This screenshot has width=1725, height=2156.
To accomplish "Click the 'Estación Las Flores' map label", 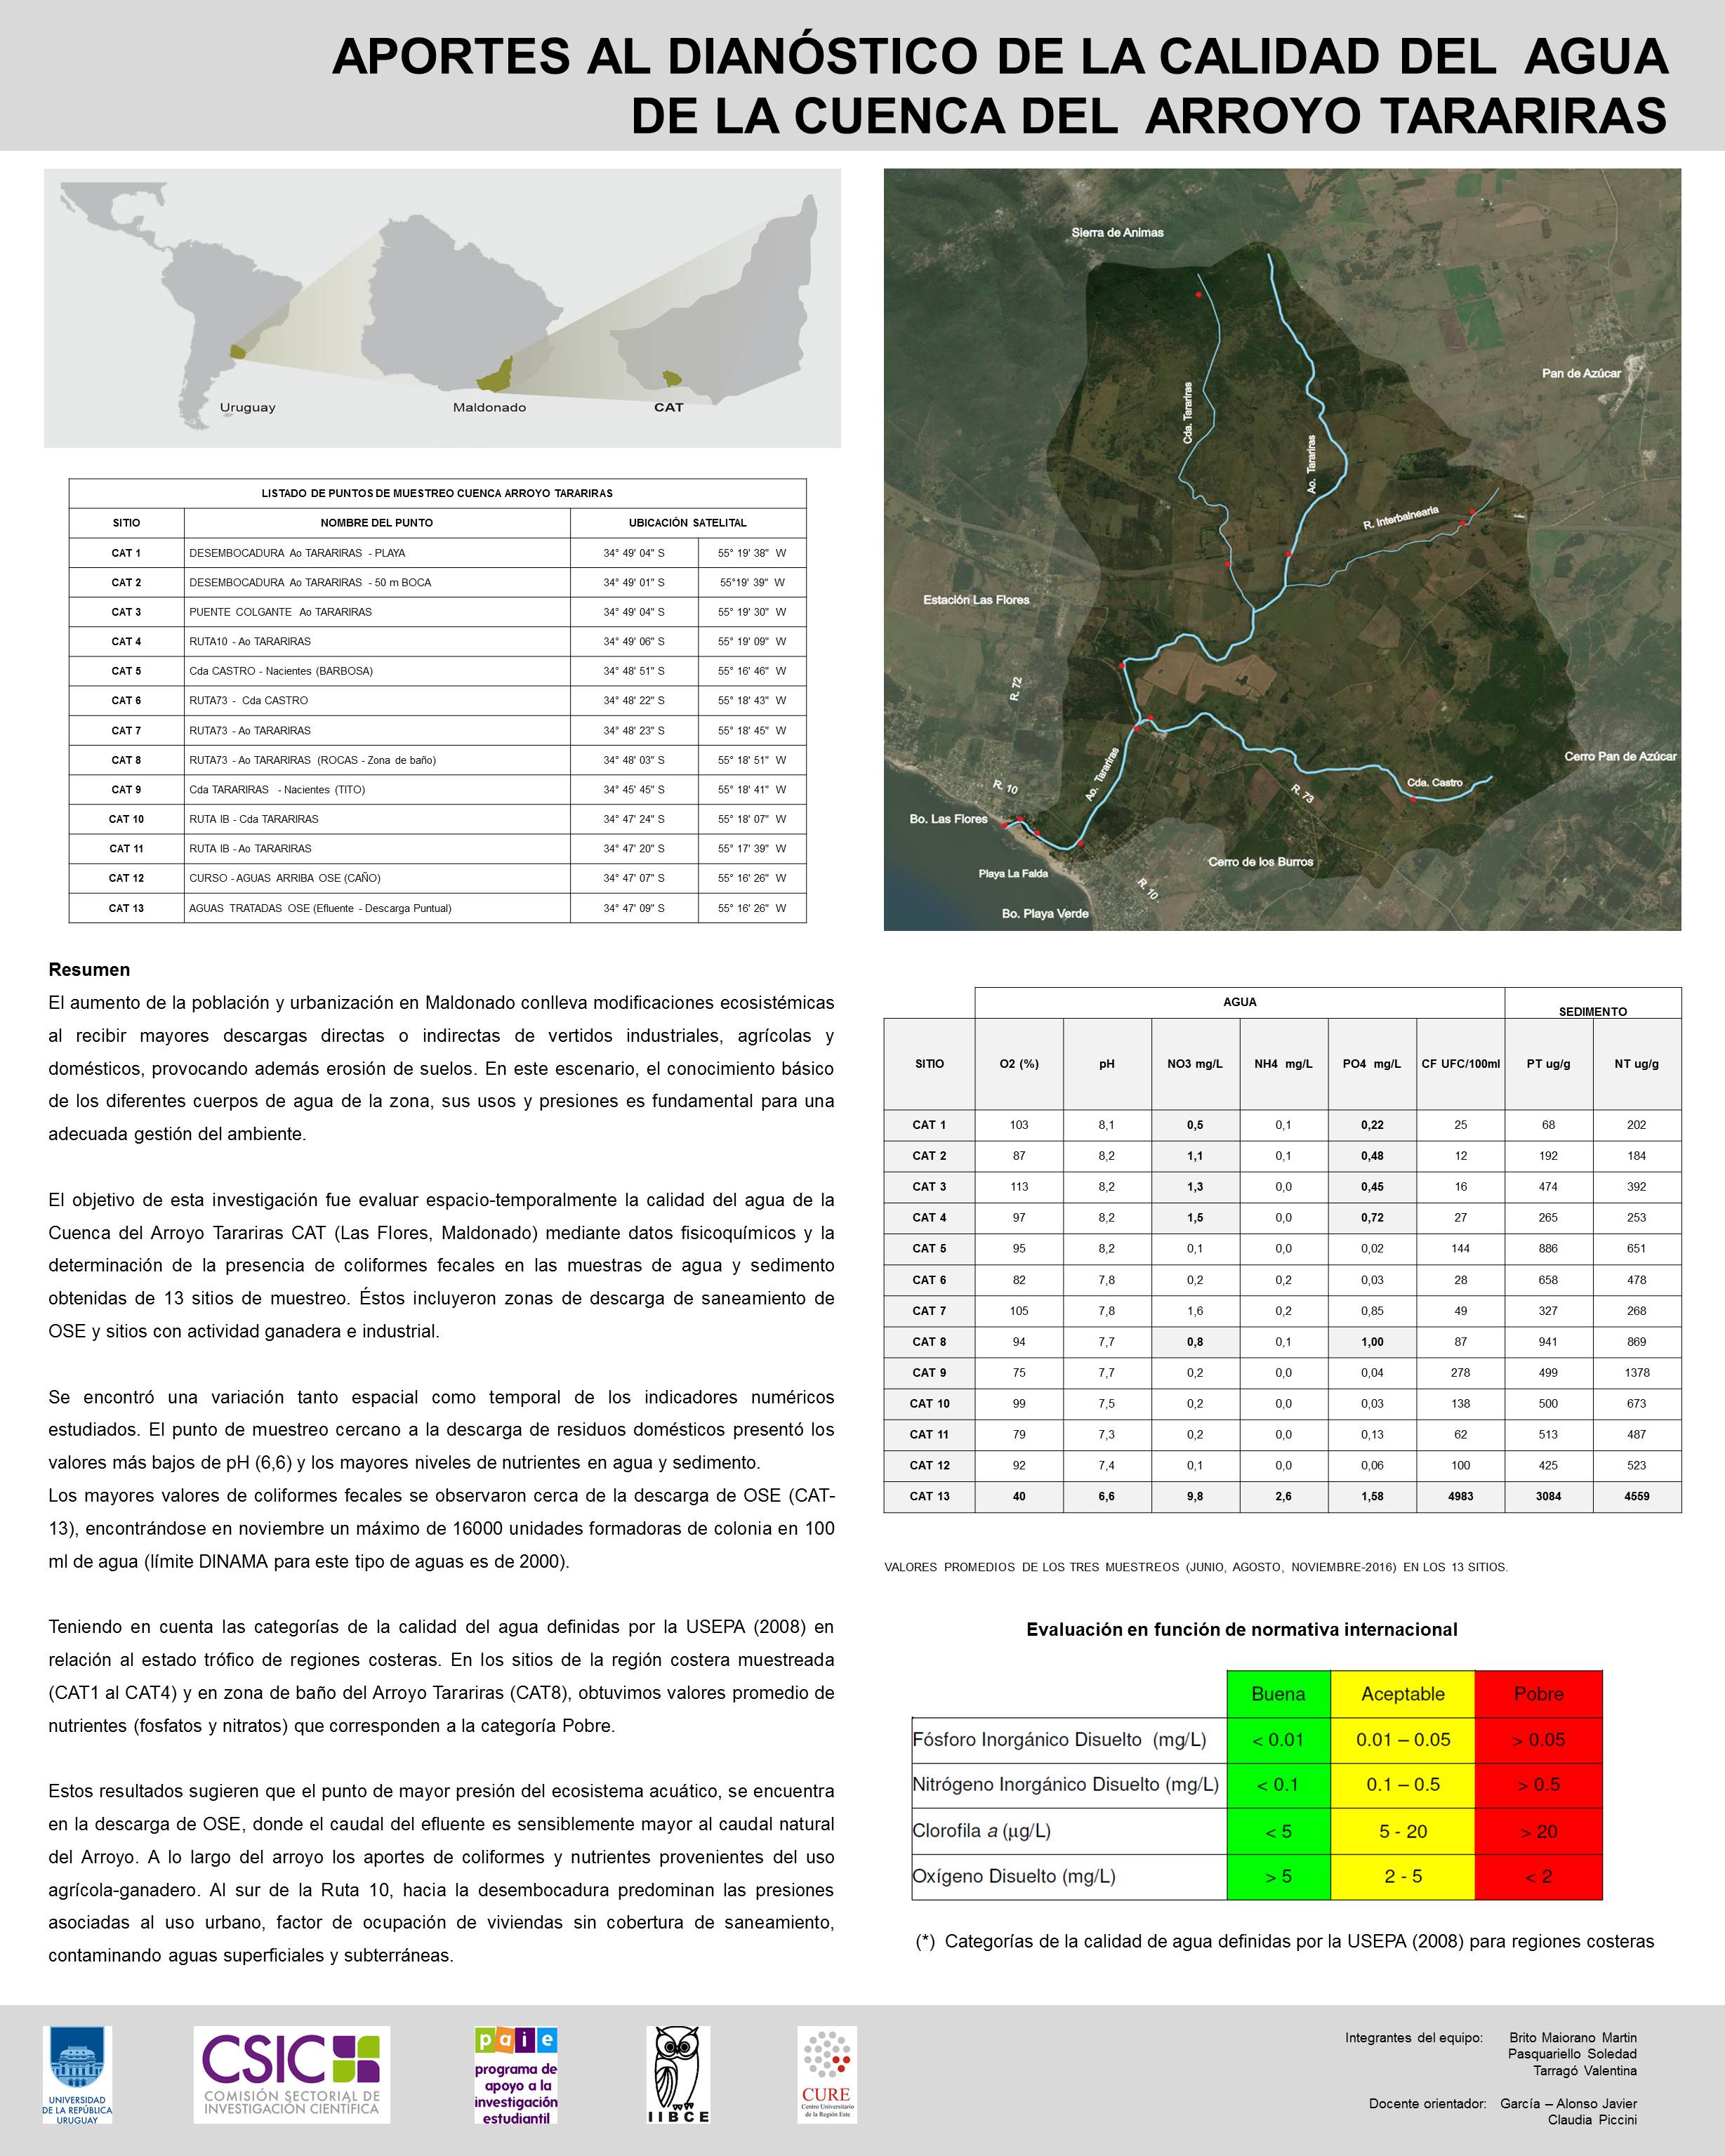I will [975, 600].
